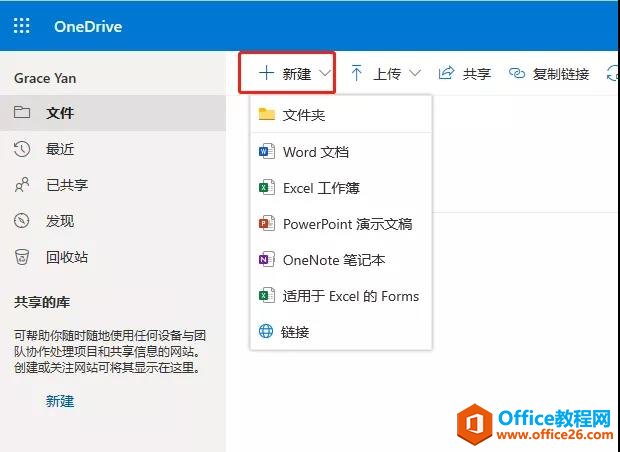Select 文件 in the left navigation

[113, 113]
